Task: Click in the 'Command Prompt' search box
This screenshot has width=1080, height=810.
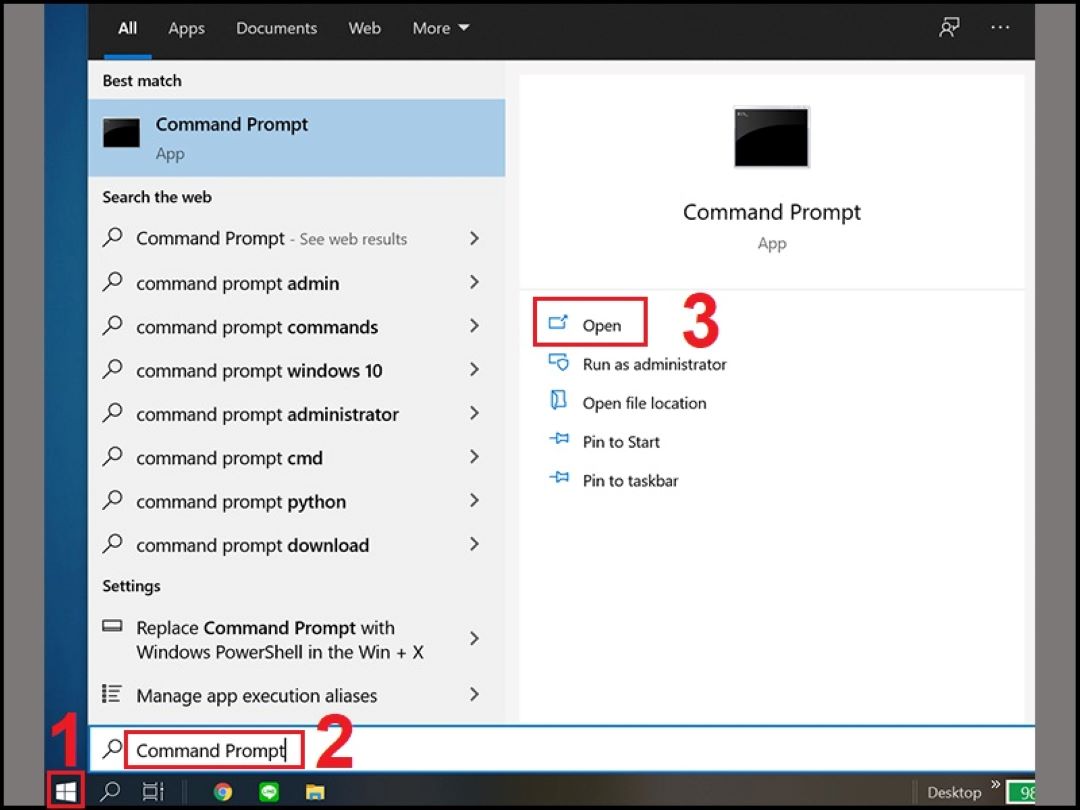Action: pyautogui.click(x=561, y=749)
